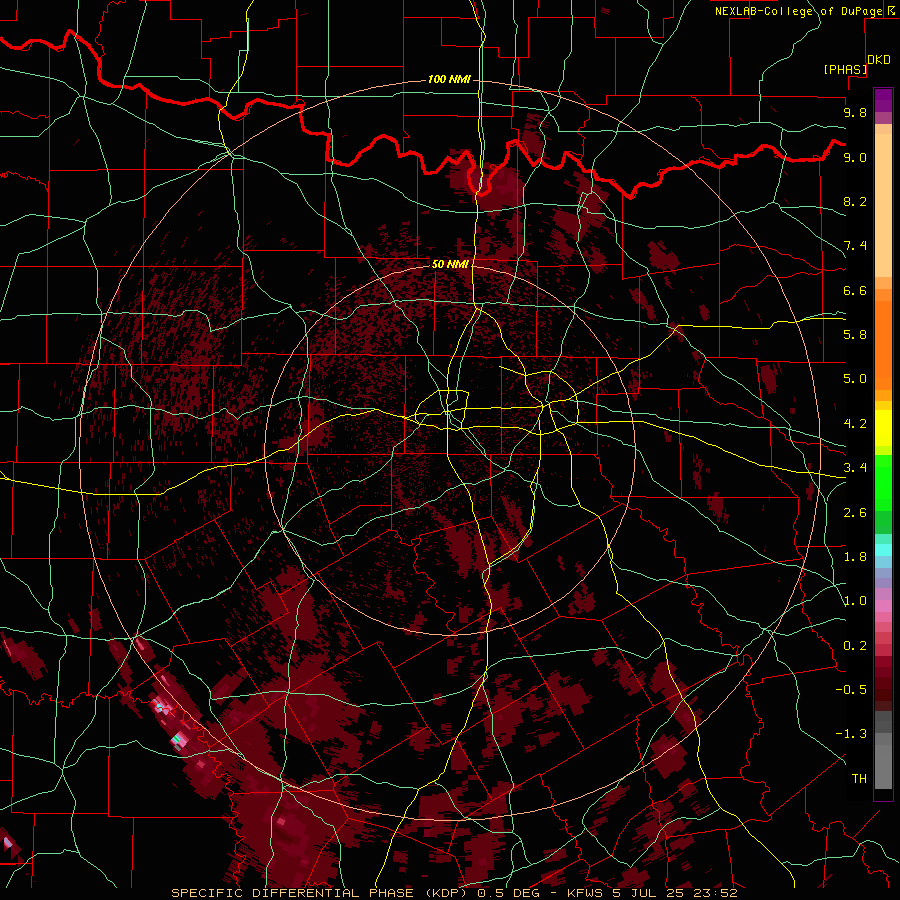900x900 pixels.
Task: Pick the gray bottom segment of color bar
Action: (883, 763)
